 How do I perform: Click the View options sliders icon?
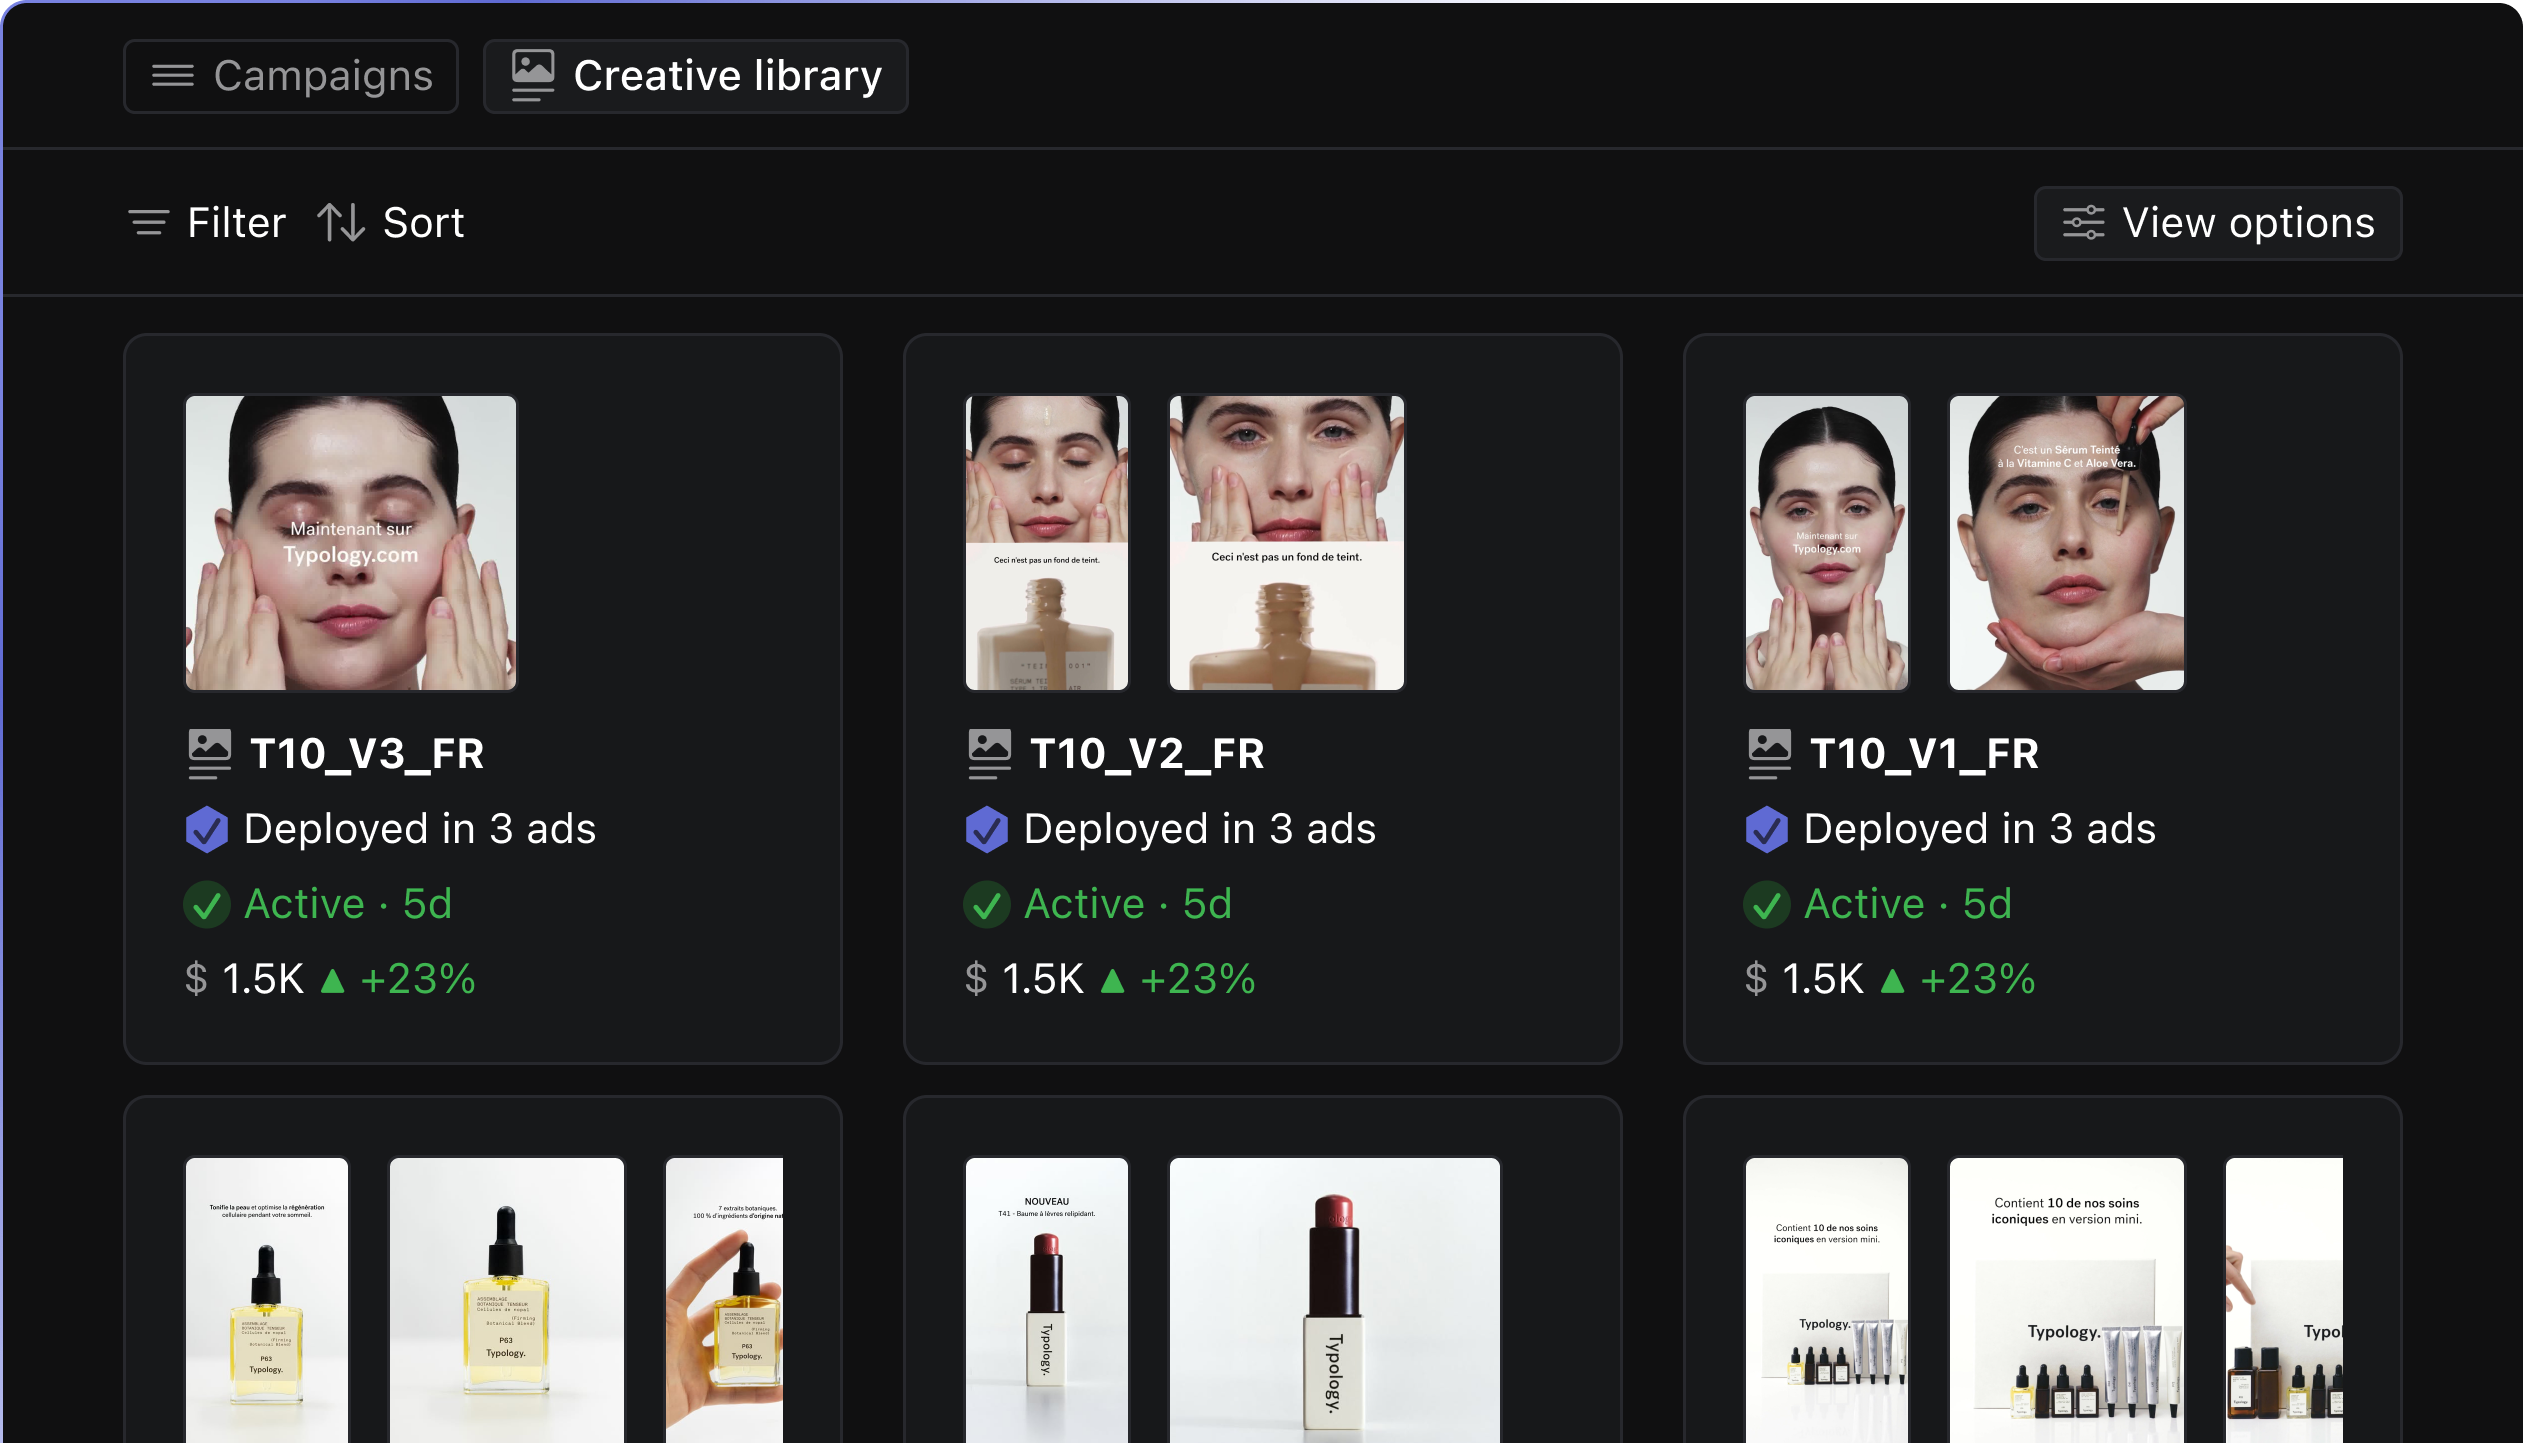(2084, 223)
